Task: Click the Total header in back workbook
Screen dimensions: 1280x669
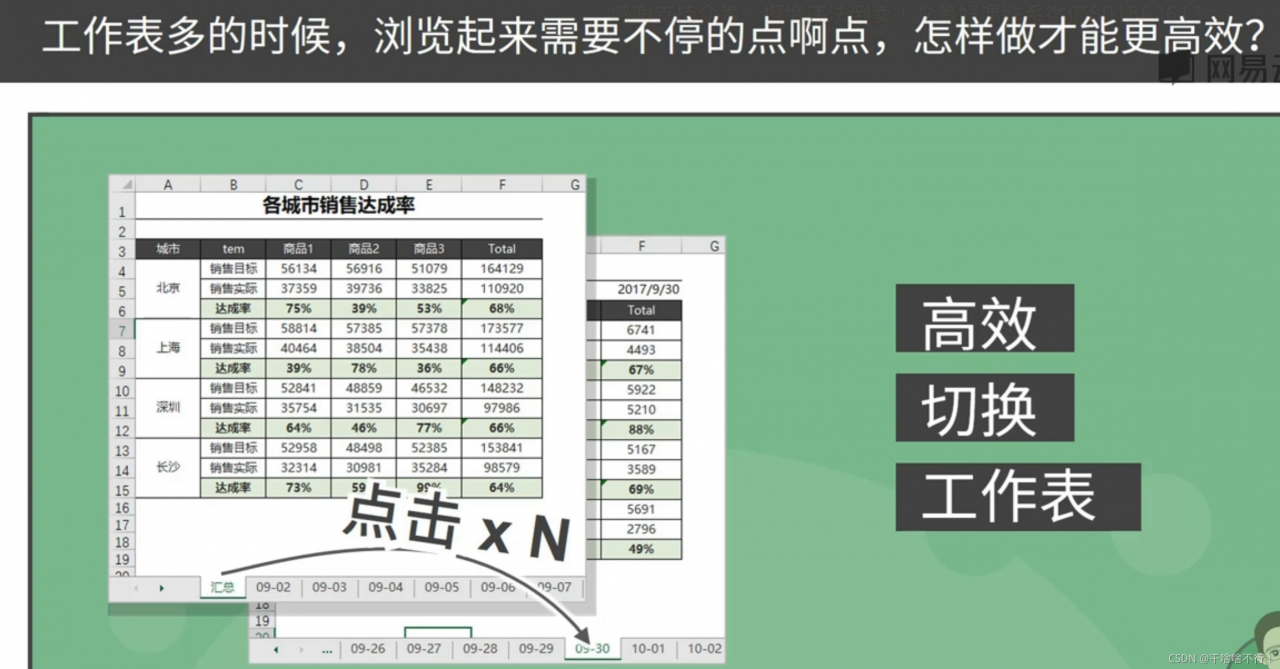Action: (x=641, y=310)
